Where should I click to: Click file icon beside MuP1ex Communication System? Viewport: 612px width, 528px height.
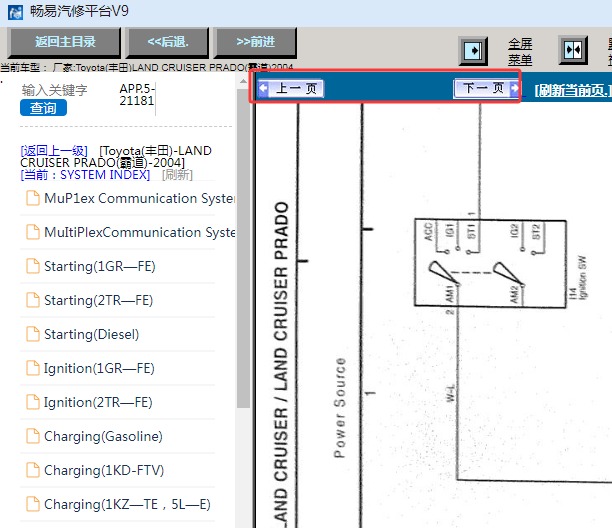pos(33,198)
